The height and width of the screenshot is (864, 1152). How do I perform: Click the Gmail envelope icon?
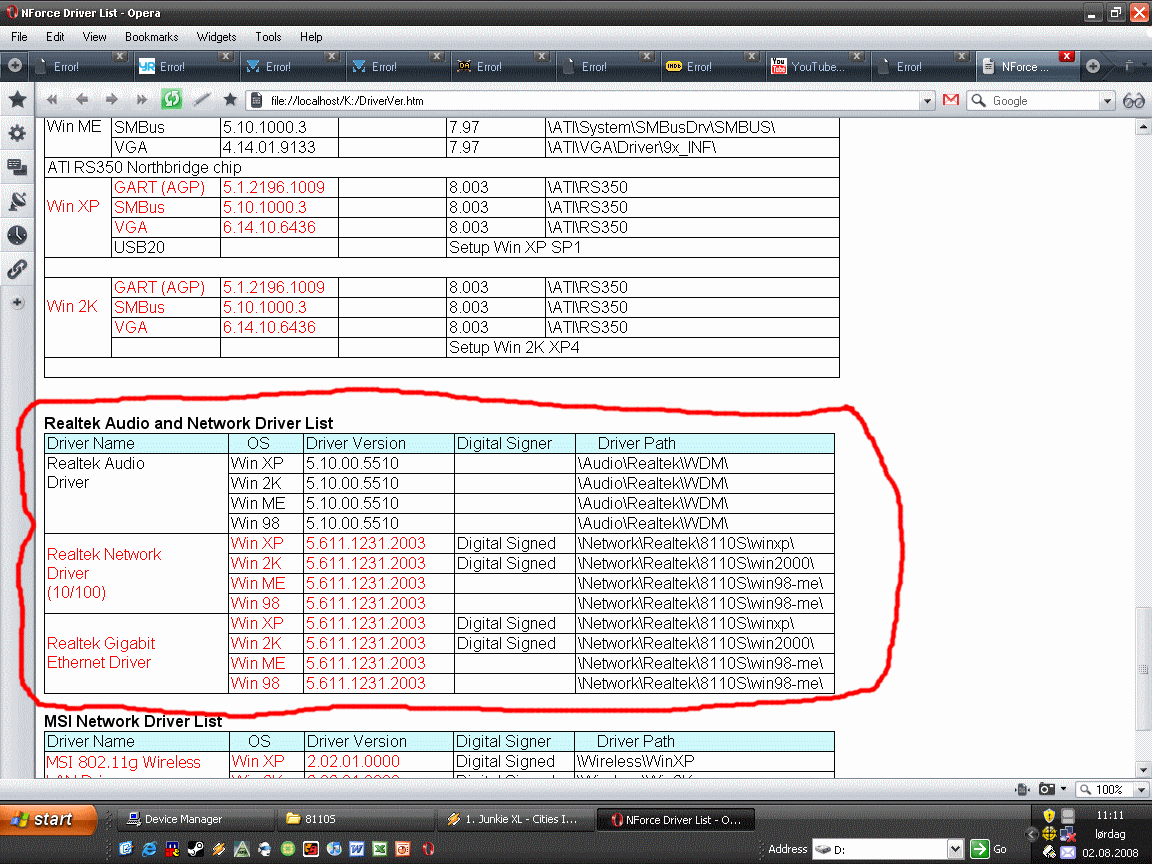coord(951,100)
